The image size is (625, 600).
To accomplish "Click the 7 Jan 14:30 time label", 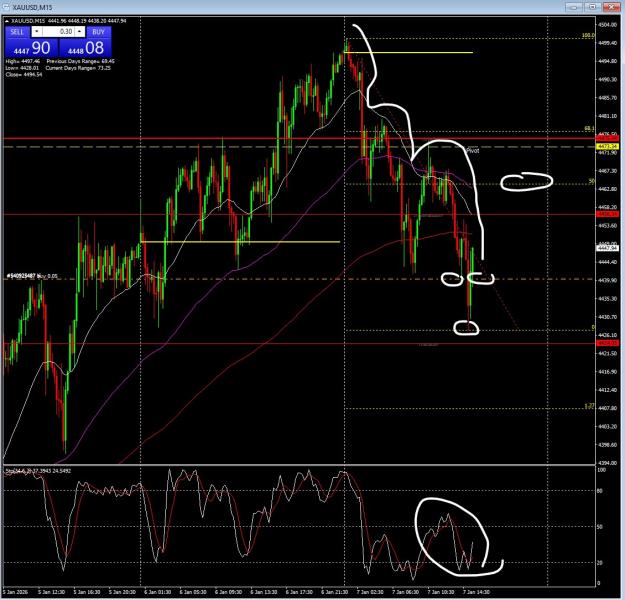I will [476, 592].
